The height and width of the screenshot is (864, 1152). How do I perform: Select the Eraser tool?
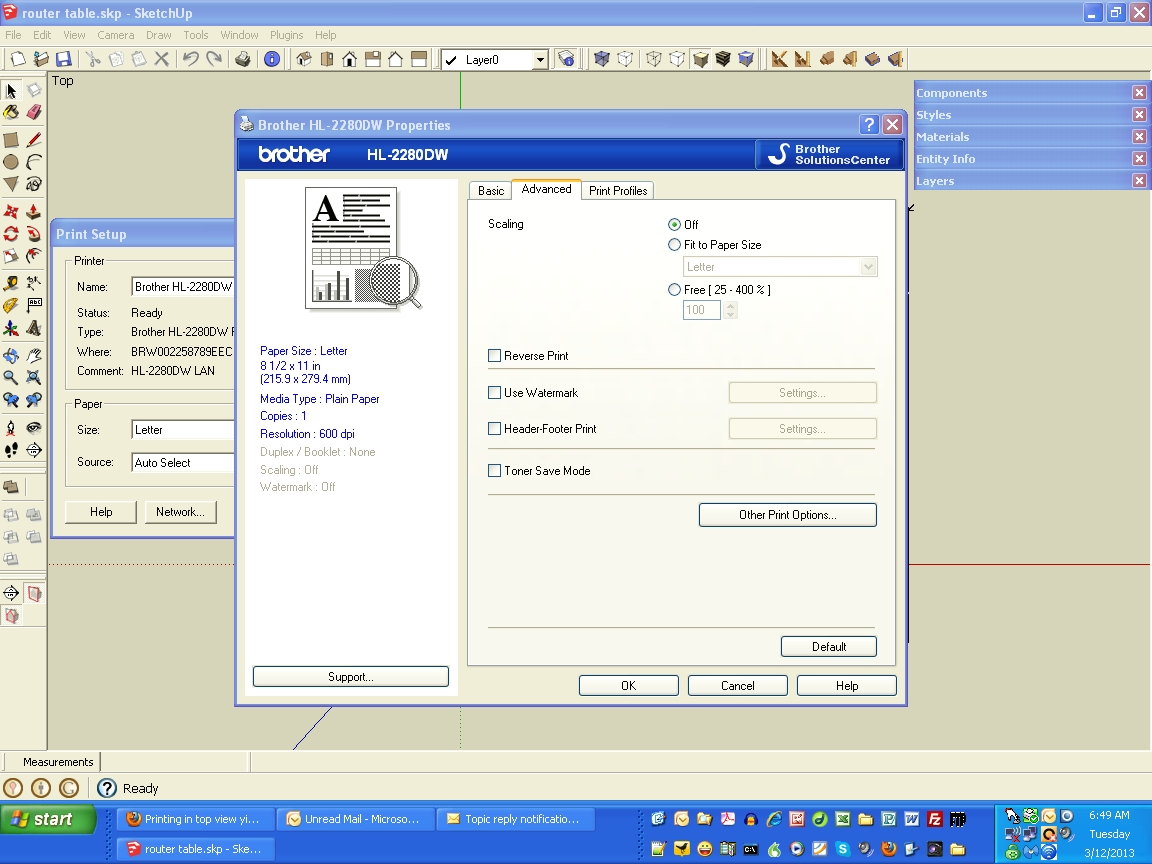[34, 113]
